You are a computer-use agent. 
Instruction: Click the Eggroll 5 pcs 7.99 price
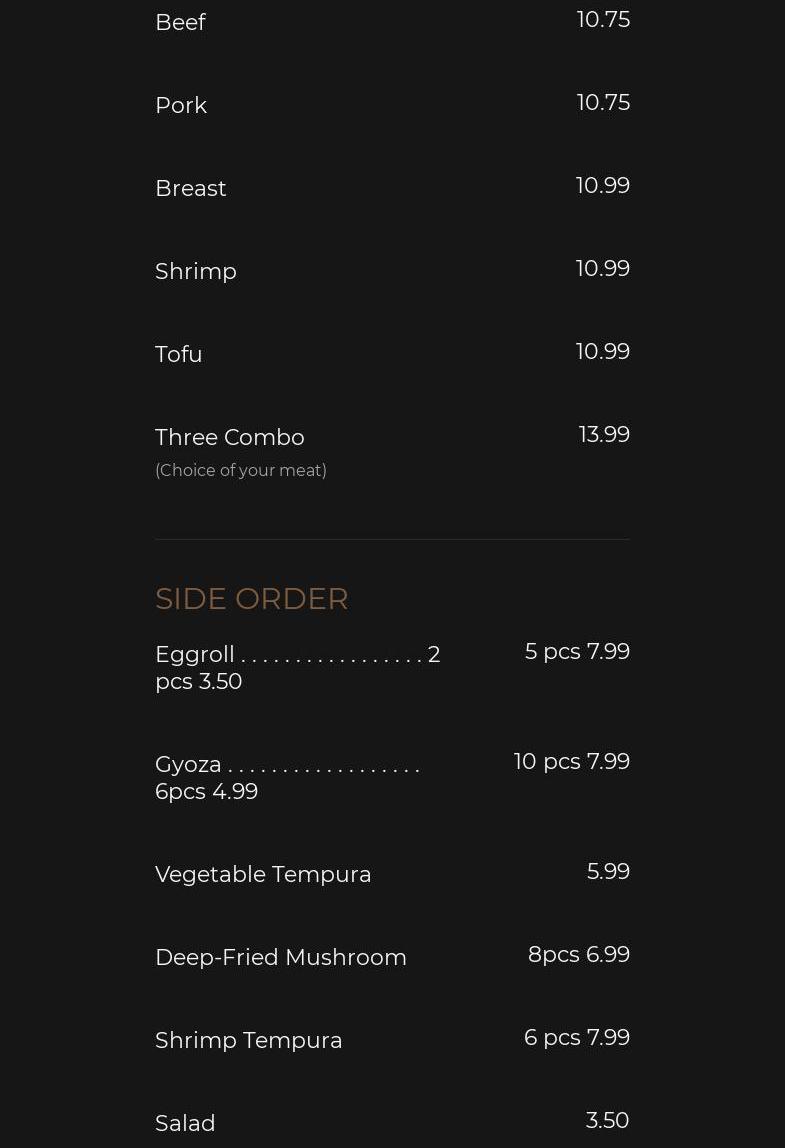click(577, 651)
